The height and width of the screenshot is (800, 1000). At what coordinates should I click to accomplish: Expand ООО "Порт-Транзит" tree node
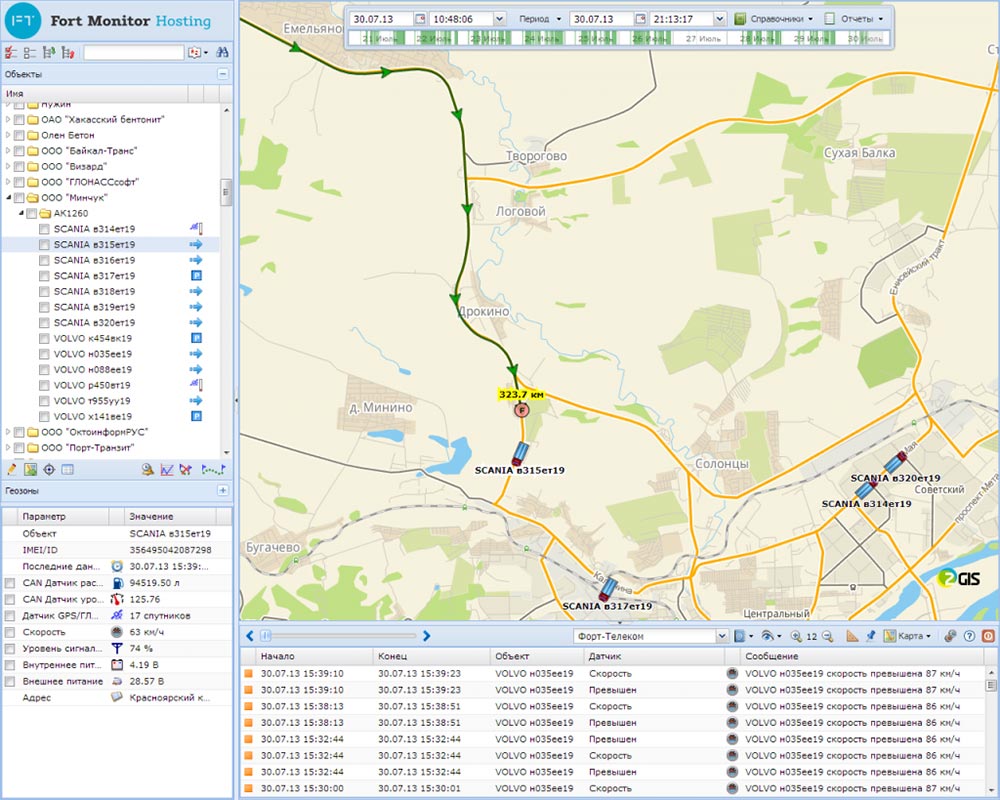pos(8,448)
